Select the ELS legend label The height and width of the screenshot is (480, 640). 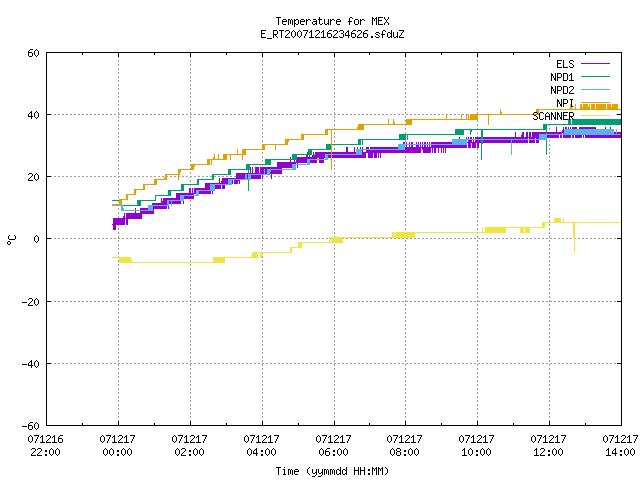565,64
